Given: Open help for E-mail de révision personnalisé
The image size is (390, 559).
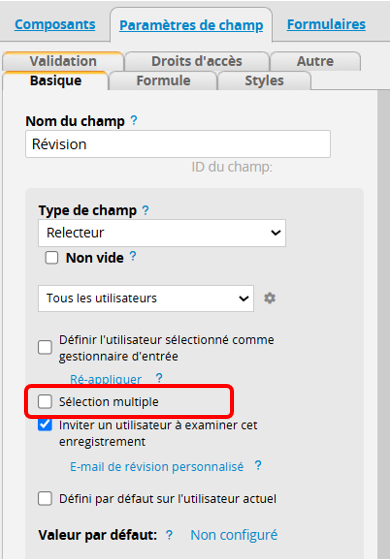Looking at the screenshot, I should (x=258, y=465).
